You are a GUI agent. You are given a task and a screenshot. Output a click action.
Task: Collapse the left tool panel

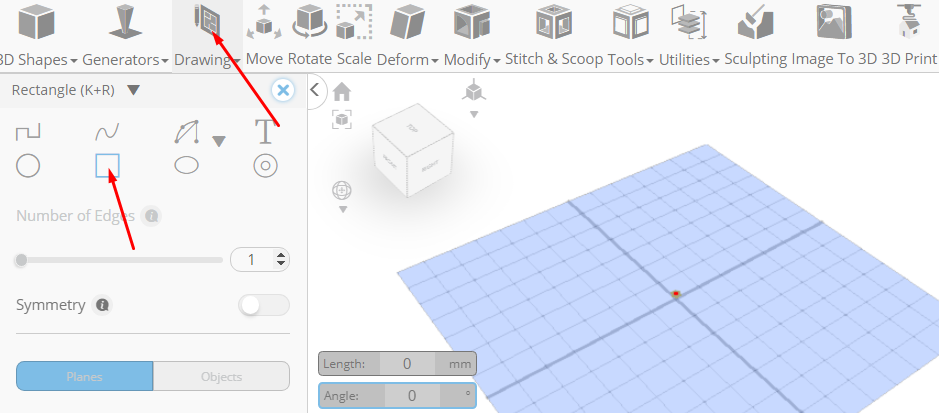(315, 90)
